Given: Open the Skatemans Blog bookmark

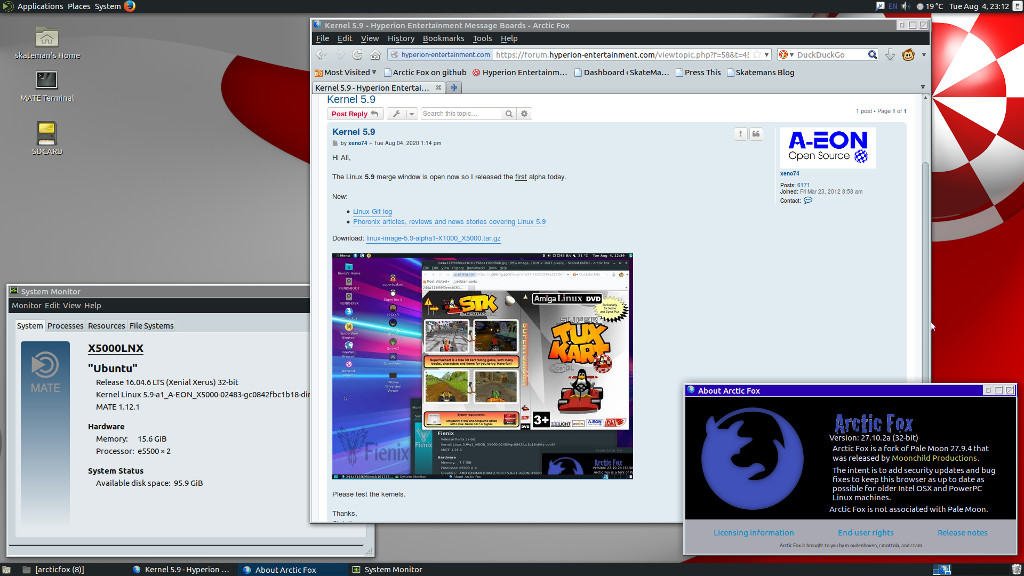Looking at the screenshot, I should 760,72.
